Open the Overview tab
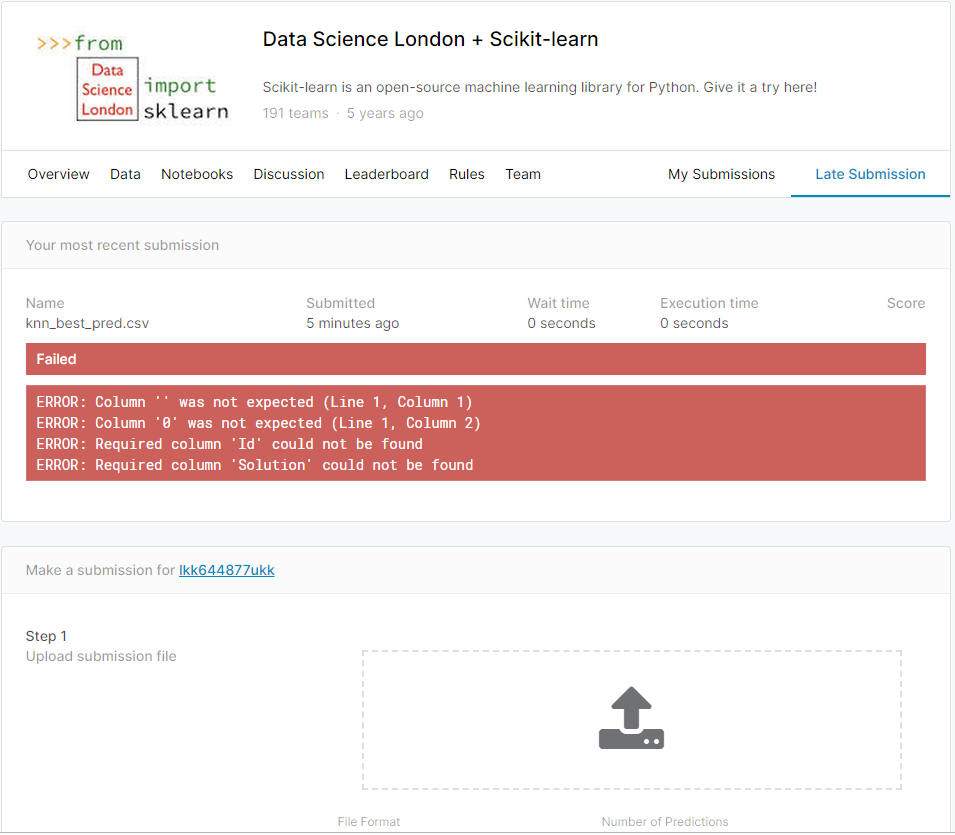The height and width of the screenshot is (835, 955). pyautogui.click(x=58, y=174)
